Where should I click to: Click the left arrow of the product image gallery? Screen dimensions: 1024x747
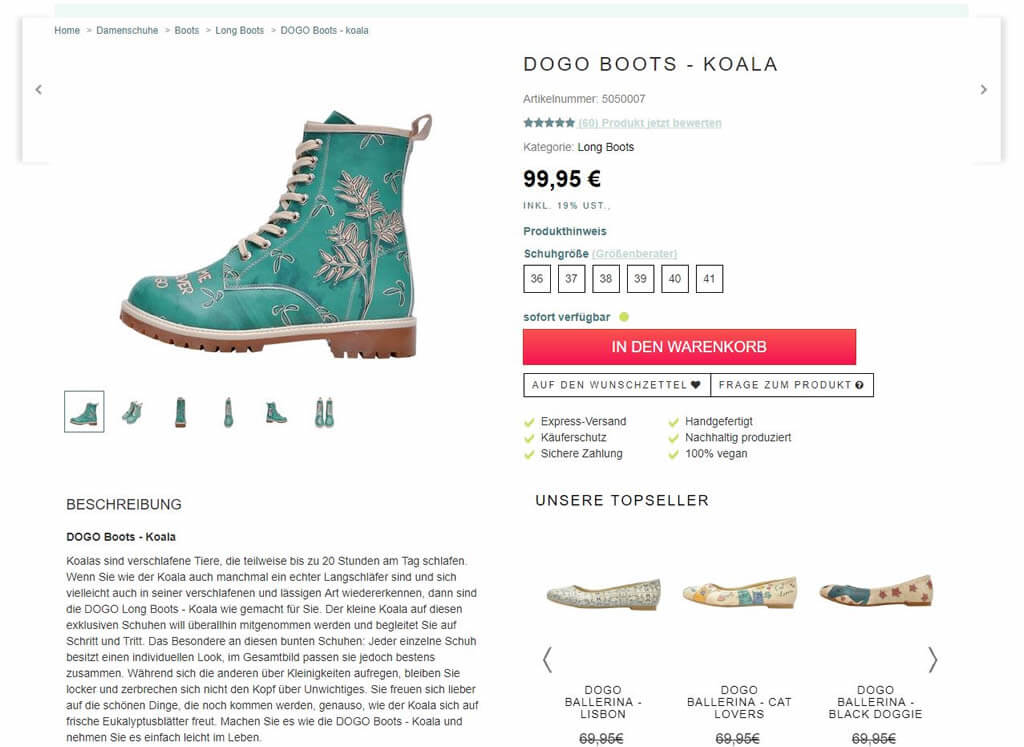[38, 89]
